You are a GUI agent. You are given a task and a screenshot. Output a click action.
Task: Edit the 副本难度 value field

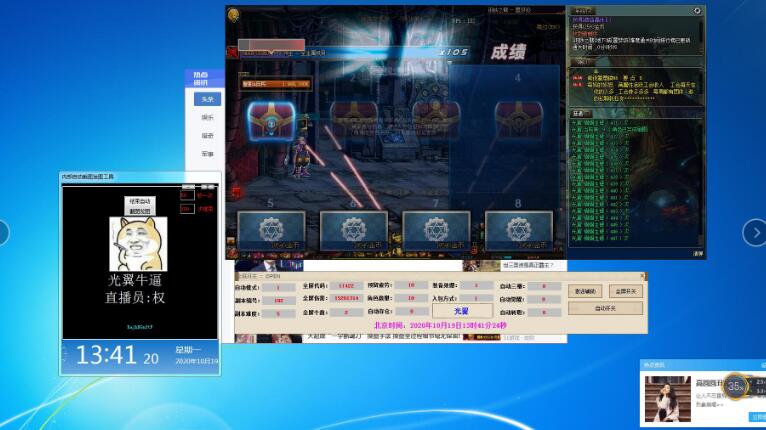point(278,314)
